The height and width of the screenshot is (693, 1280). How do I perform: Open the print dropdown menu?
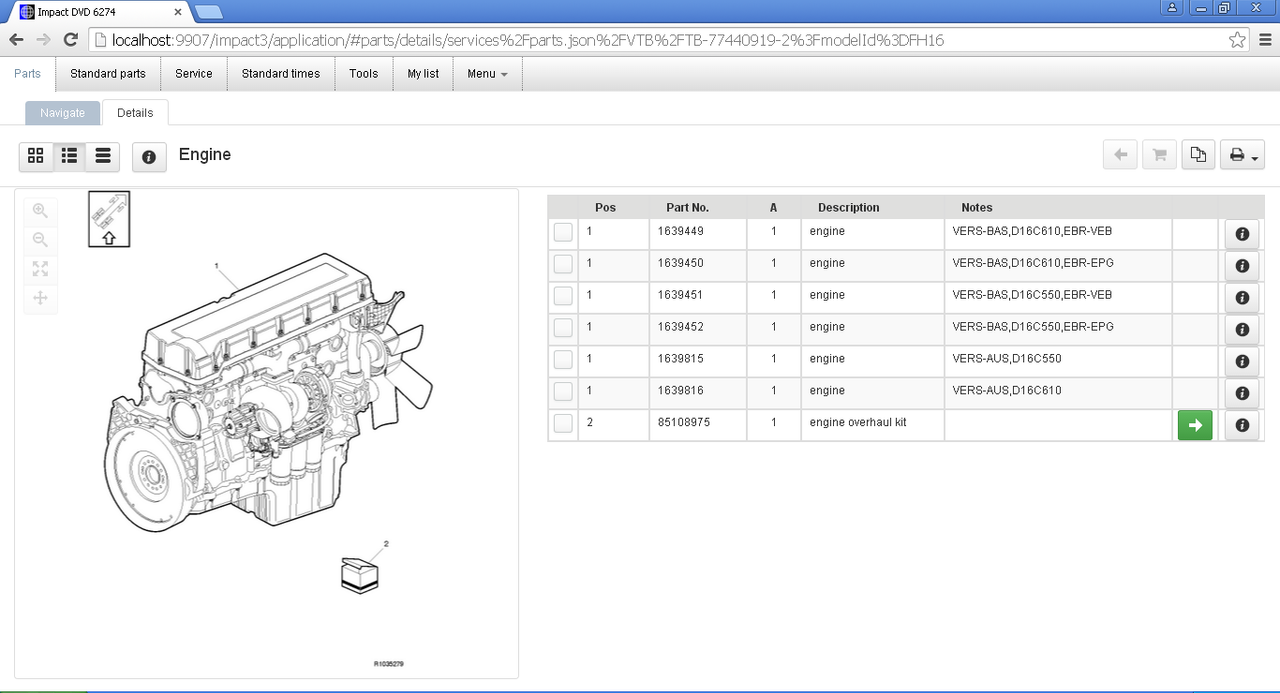[x=1242, y=155]
